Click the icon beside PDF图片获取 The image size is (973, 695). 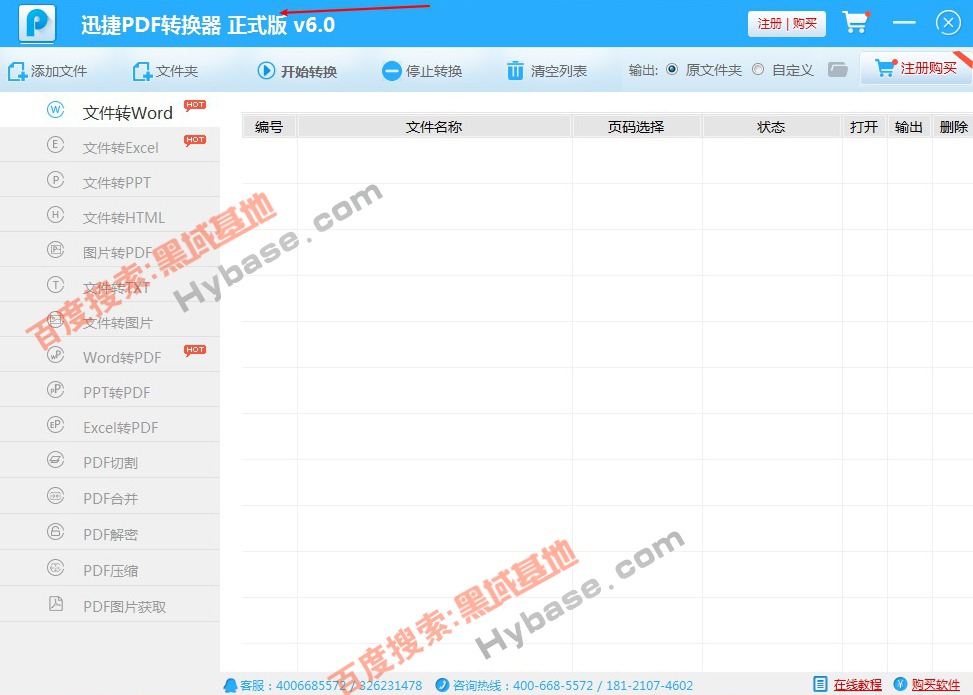55,603
